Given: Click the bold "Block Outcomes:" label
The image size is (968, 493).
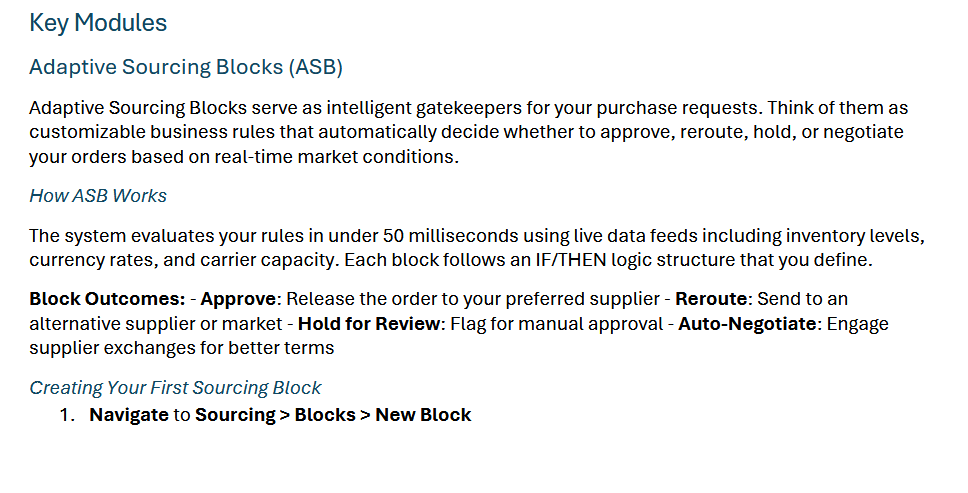Looking at the screenshot, I should 107,299.
